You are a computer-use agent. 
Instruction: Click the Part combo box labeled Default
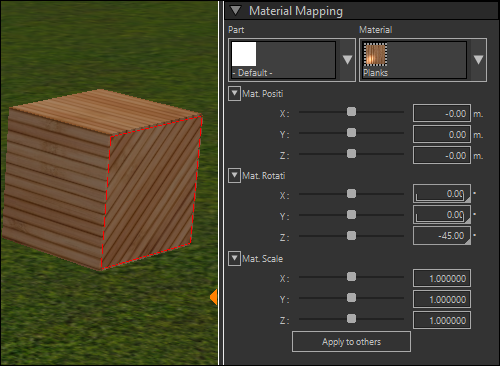click(292, 60)
